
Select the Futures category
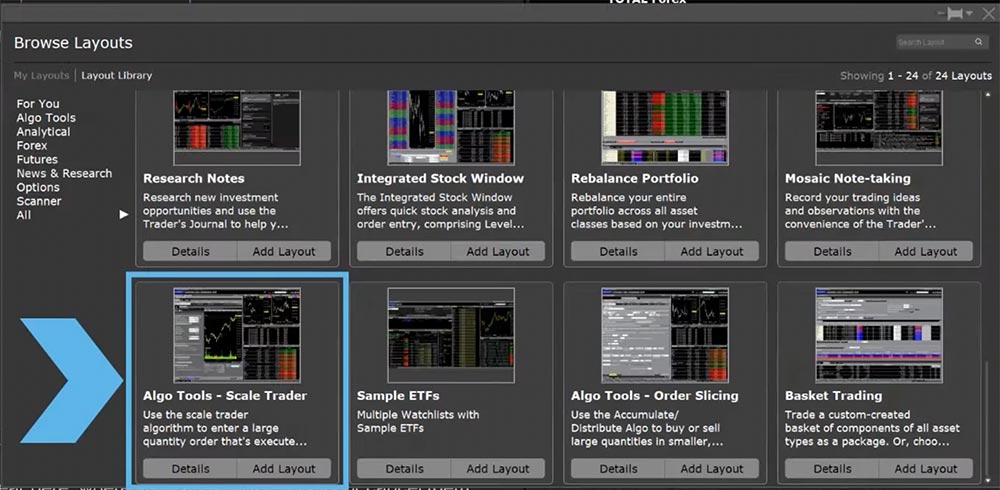click(x=37, y=160)
